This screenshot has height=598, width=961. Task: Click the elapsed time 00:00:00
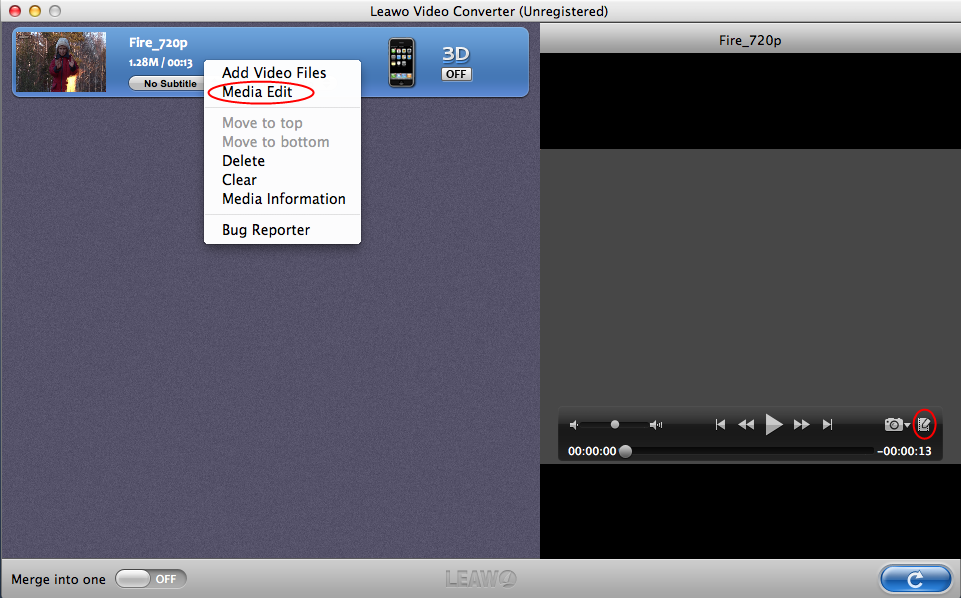[x=592, y=451]
